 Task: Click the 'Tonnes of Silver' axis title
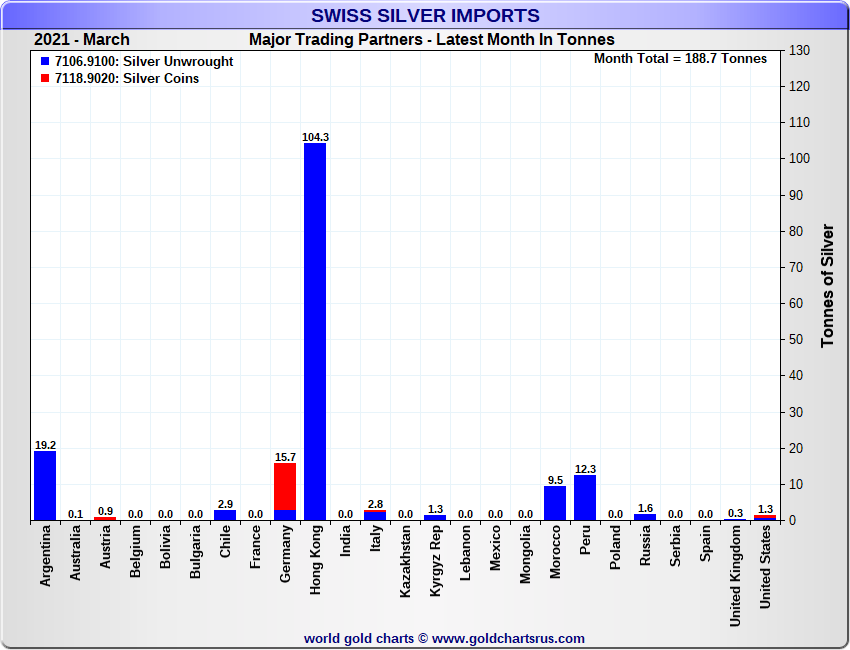pyautogui.click(x=827, y=285)
